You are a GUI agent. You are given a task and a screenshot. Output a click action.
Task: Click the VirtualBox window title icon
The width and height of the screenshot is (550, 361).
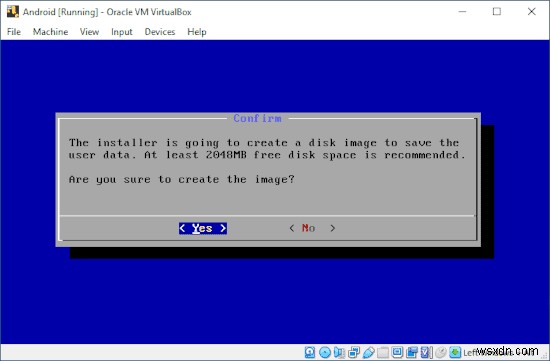(x=13, y=12)
